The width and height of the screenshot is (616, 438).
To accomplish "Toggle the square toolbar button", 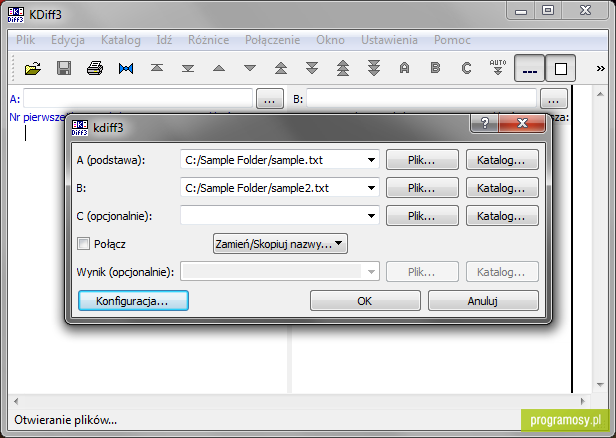I will (561, 68).
